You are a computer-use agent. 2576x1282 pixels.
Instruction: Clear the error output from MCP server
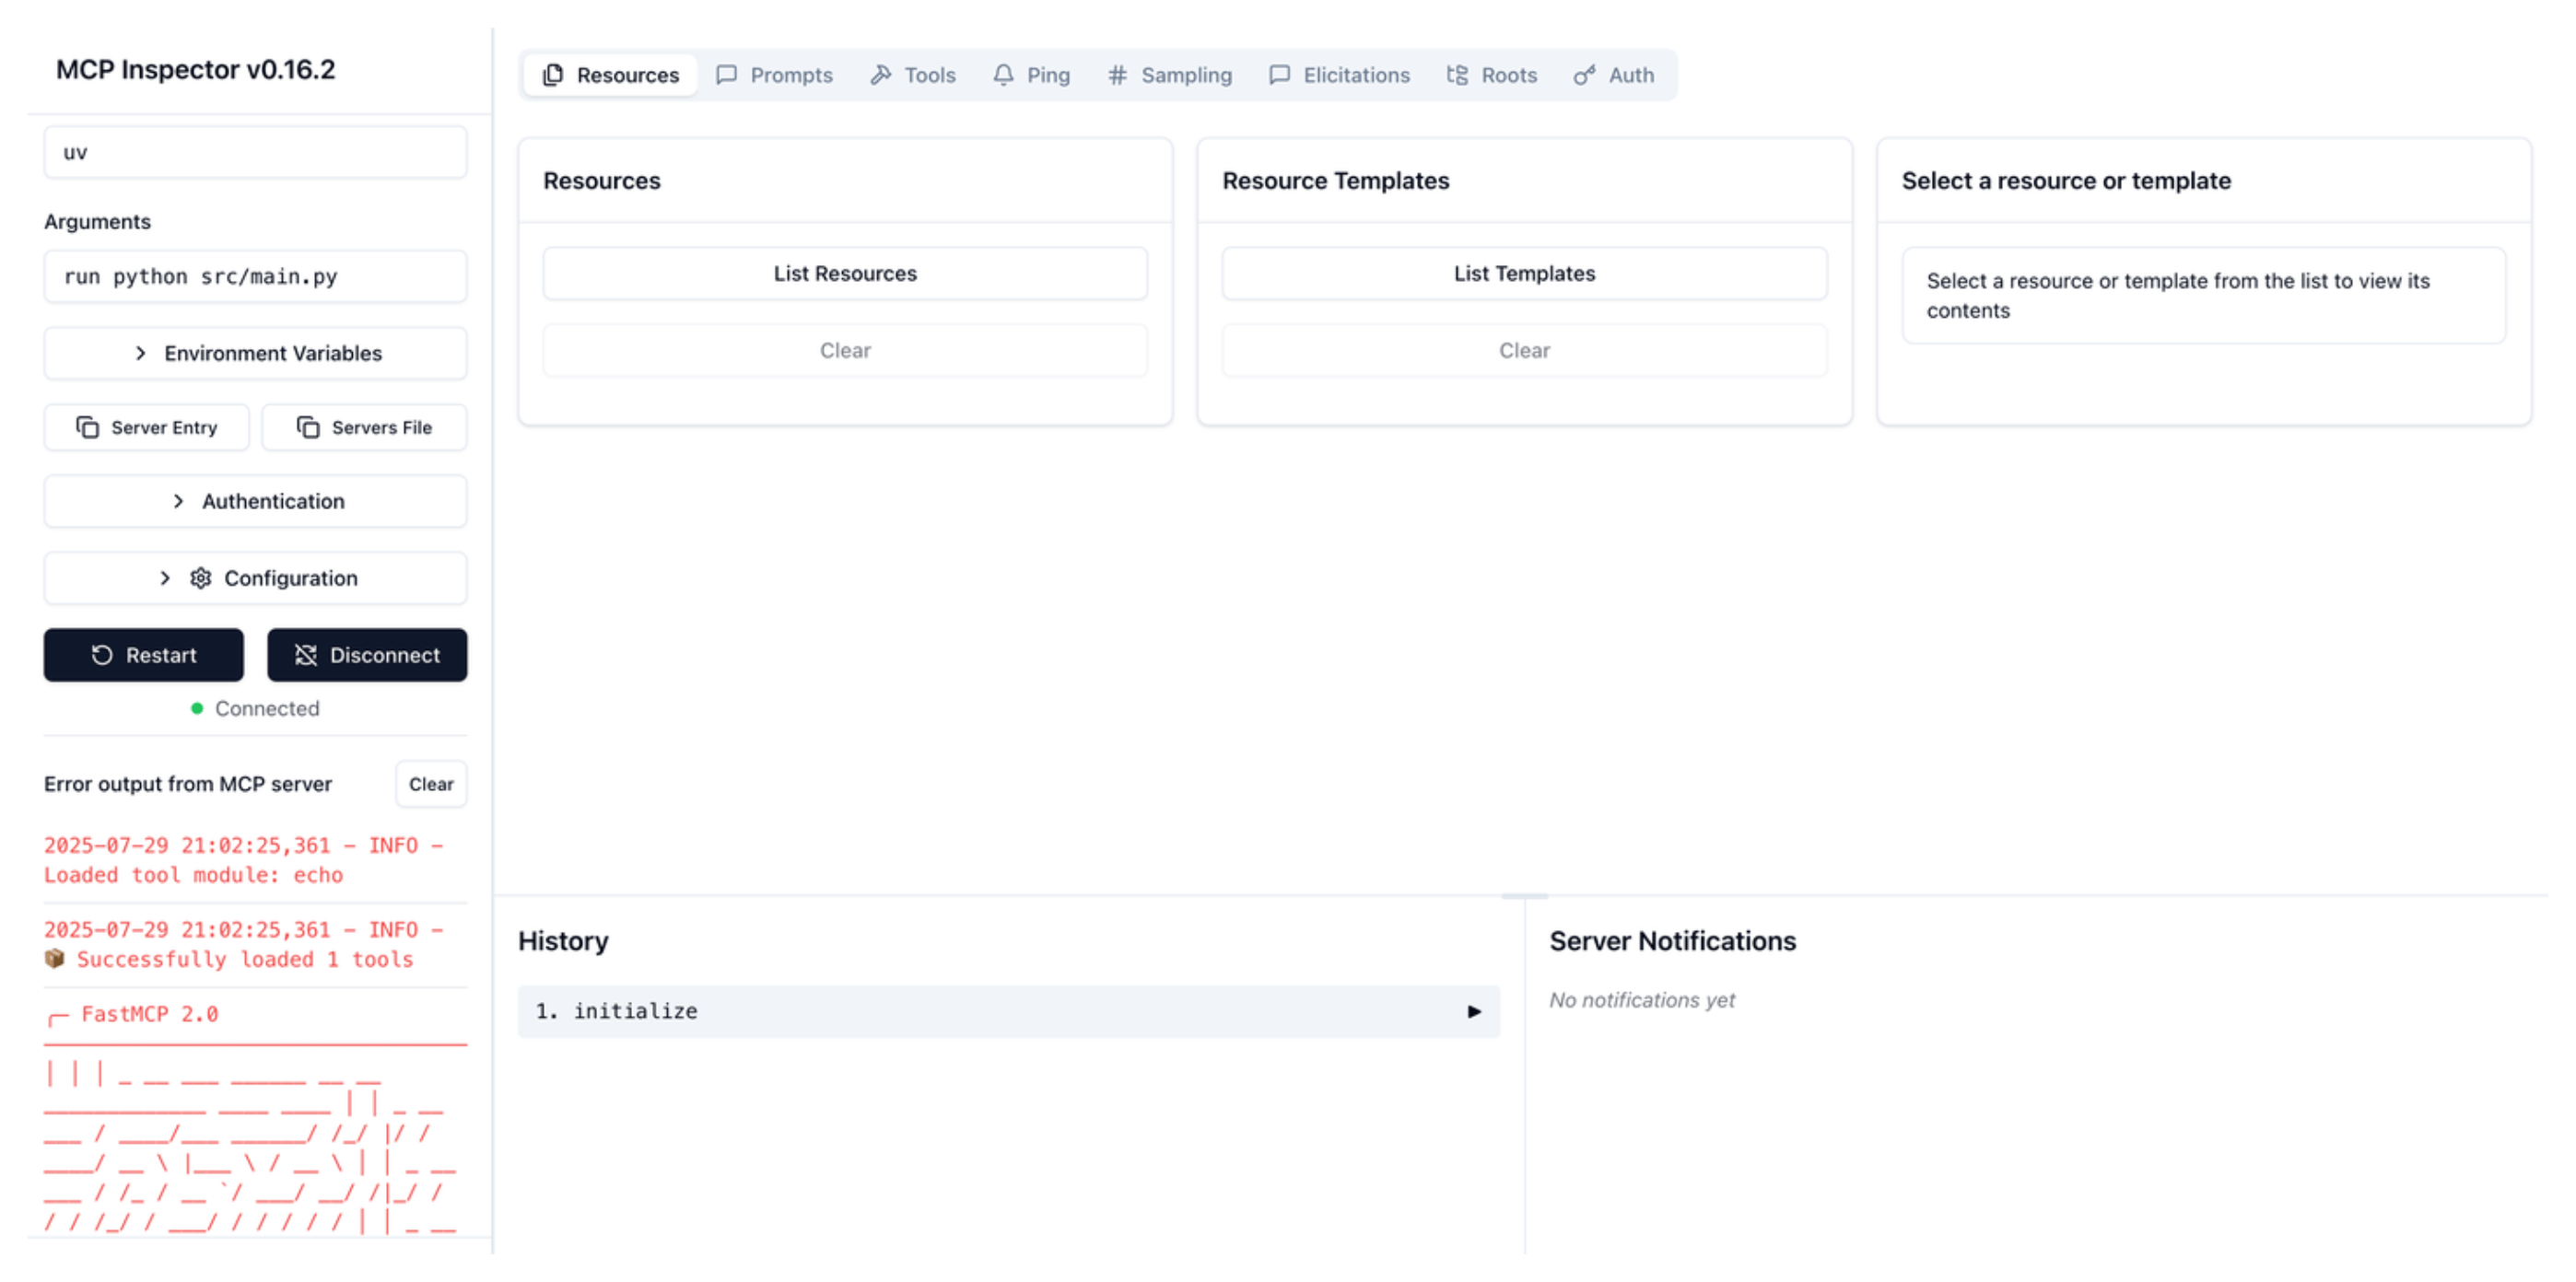[430, 784]
